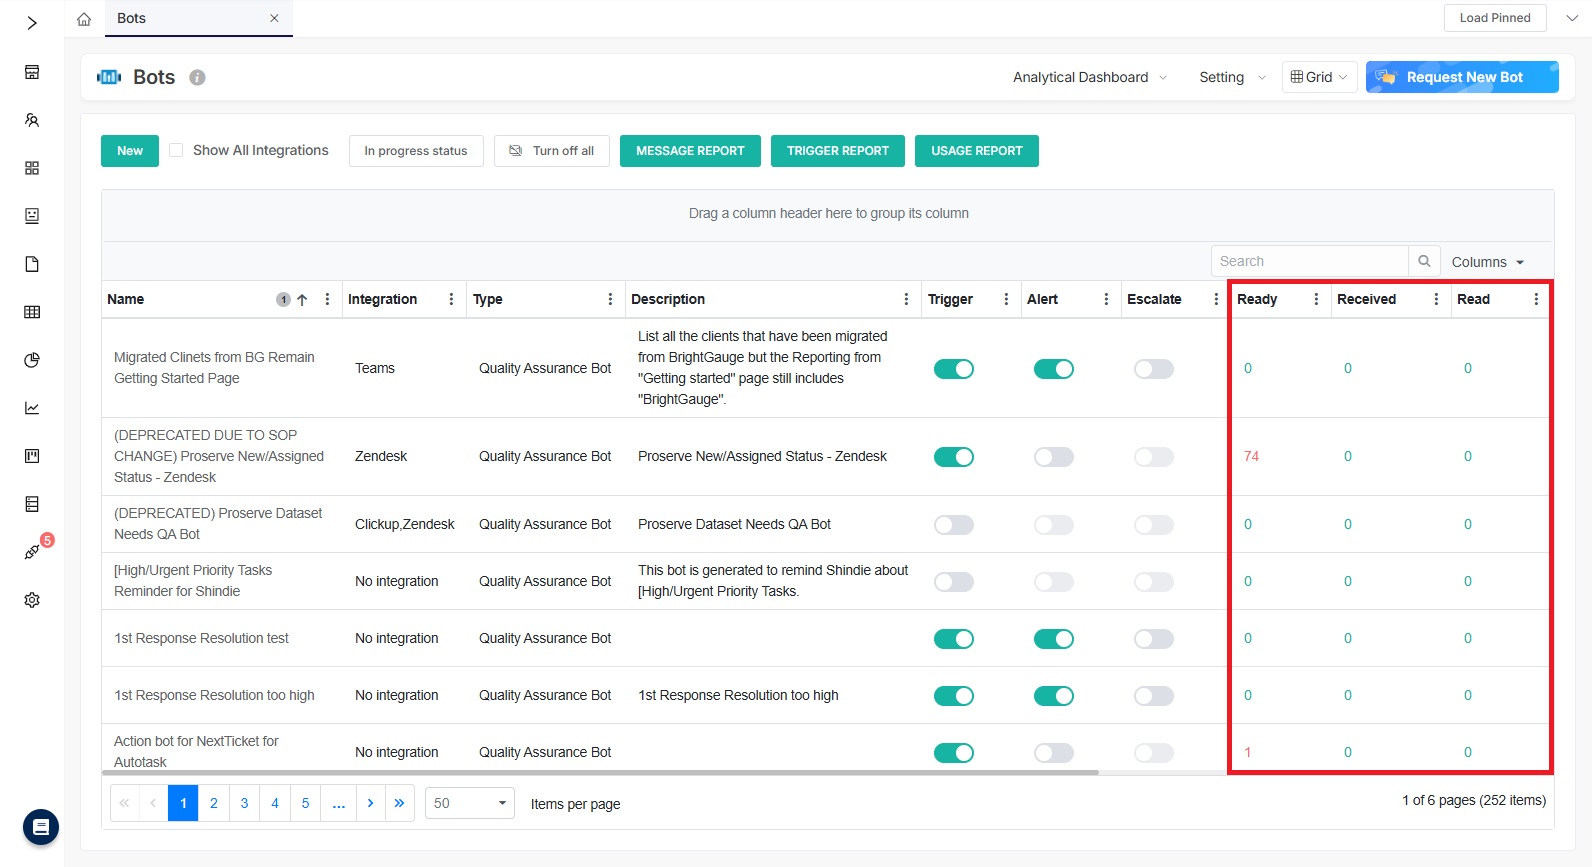Open the Name column options menu

[x=327, y=299]
